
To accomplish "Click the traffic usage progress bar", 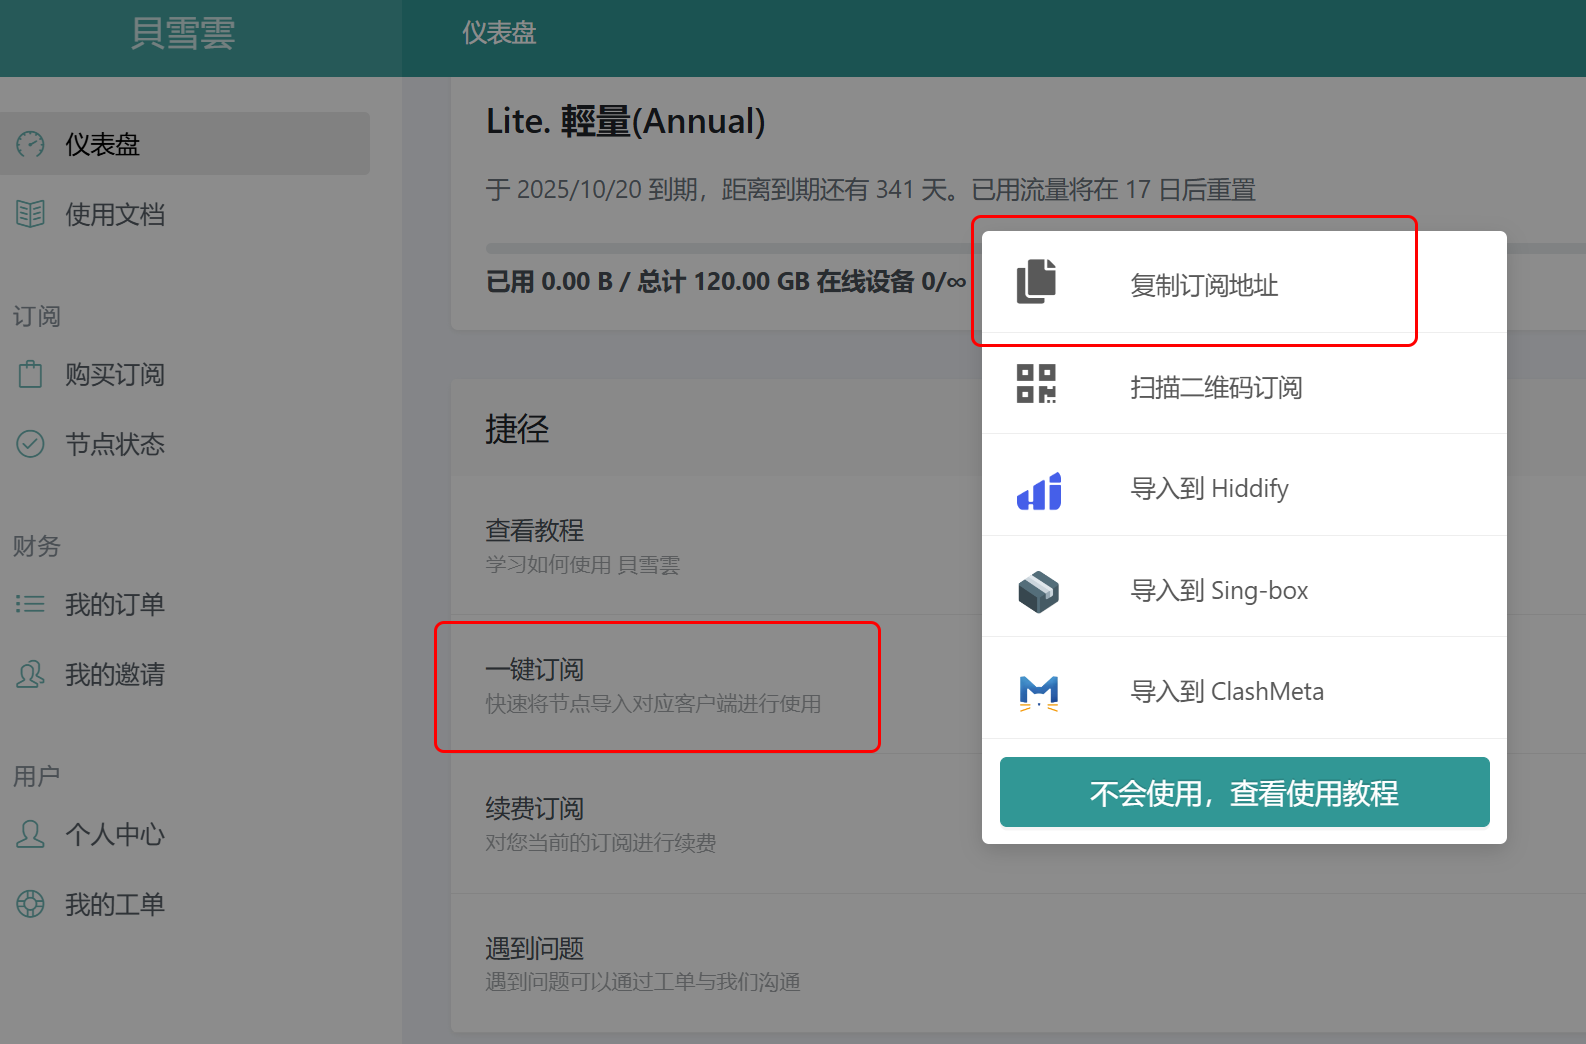I will pyautogui.click(x=1035, y=247).
